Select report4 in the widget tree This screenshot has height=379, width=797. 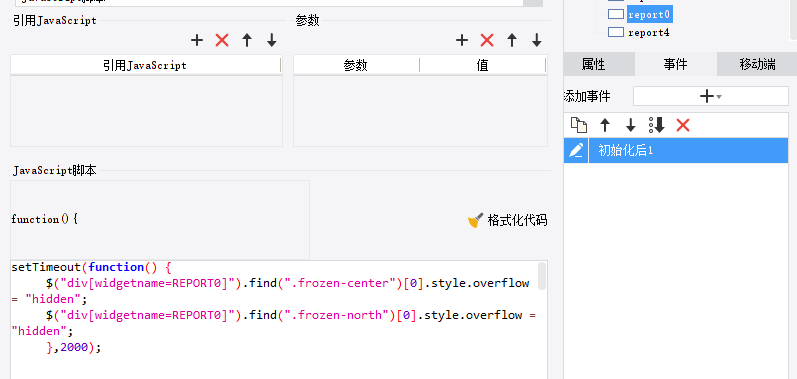(649, 33)
